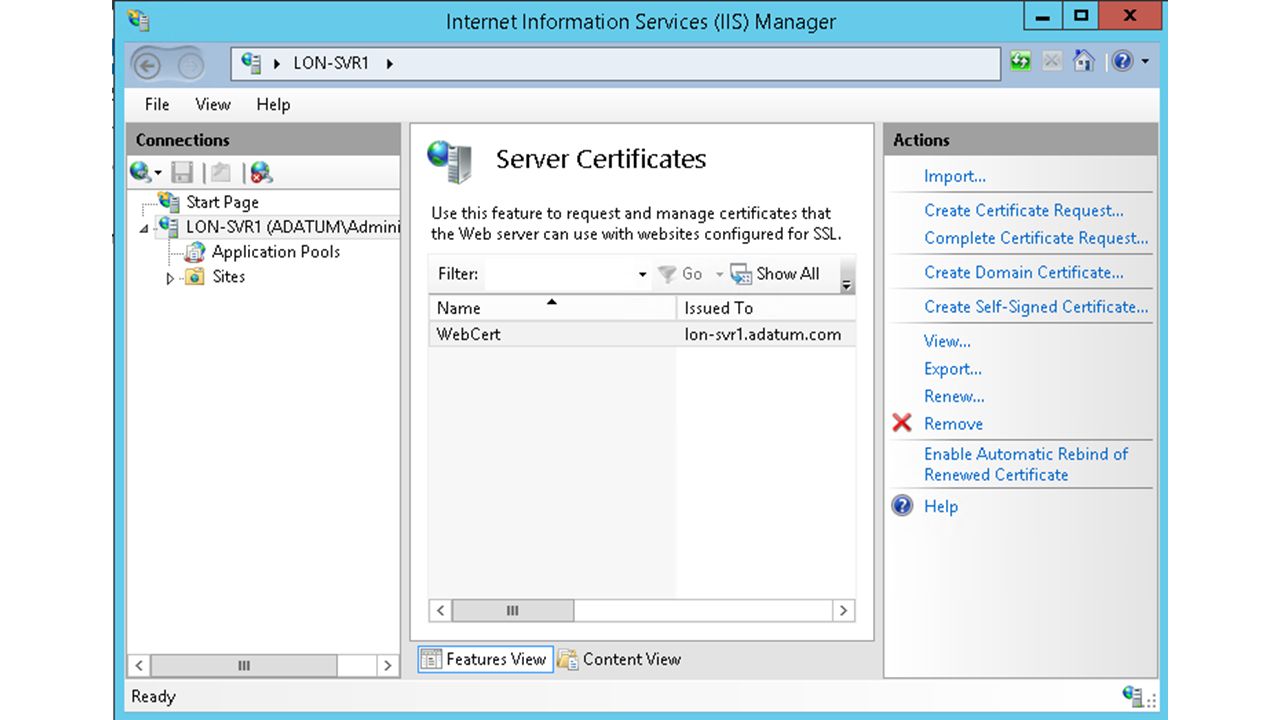Sort by the Issued To column header
Screen dimensions: 1280x720
pyautogui.click(x=766, y=308)
